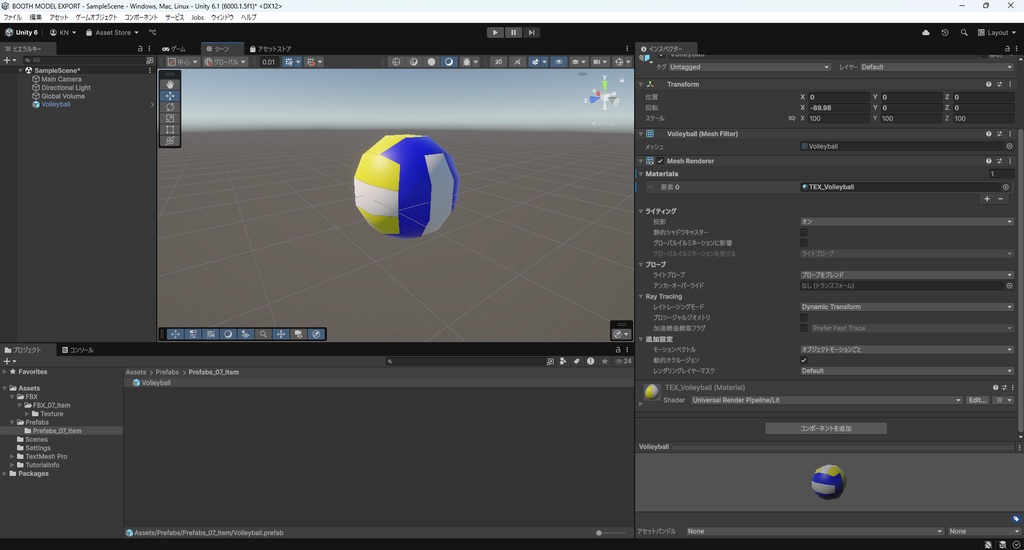The height and width of the screenshot is (550, 1024).
Task: Click the コンポーネントを追加 button
Action: pos(825,429)
